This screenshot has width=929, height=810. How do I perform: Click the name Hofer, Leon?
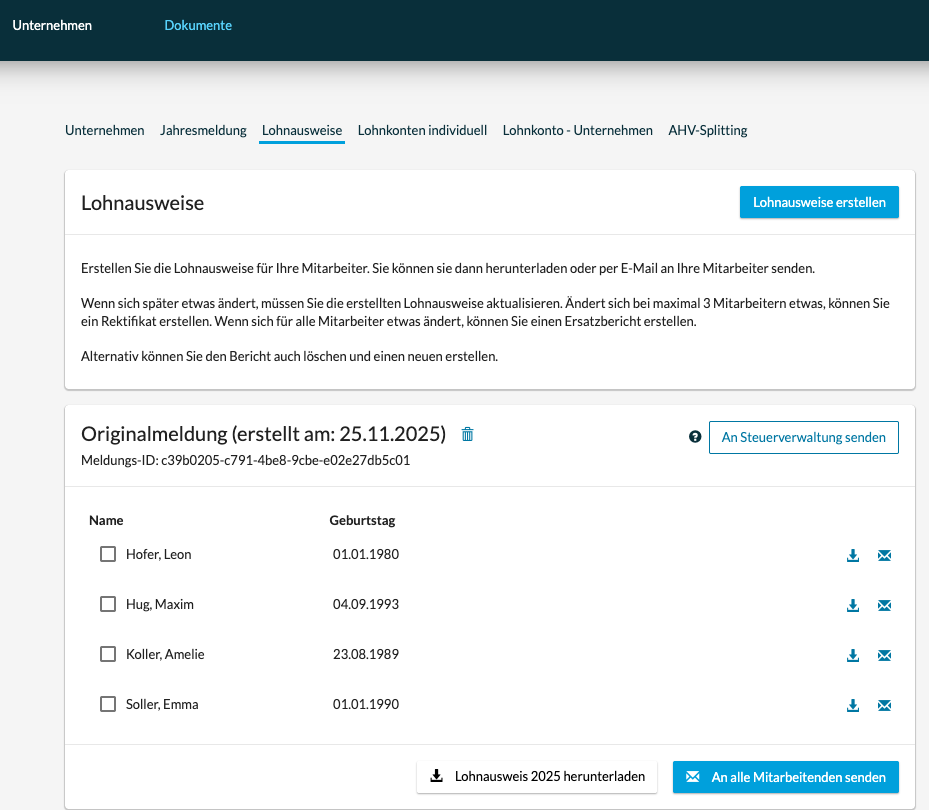(159, 555)
